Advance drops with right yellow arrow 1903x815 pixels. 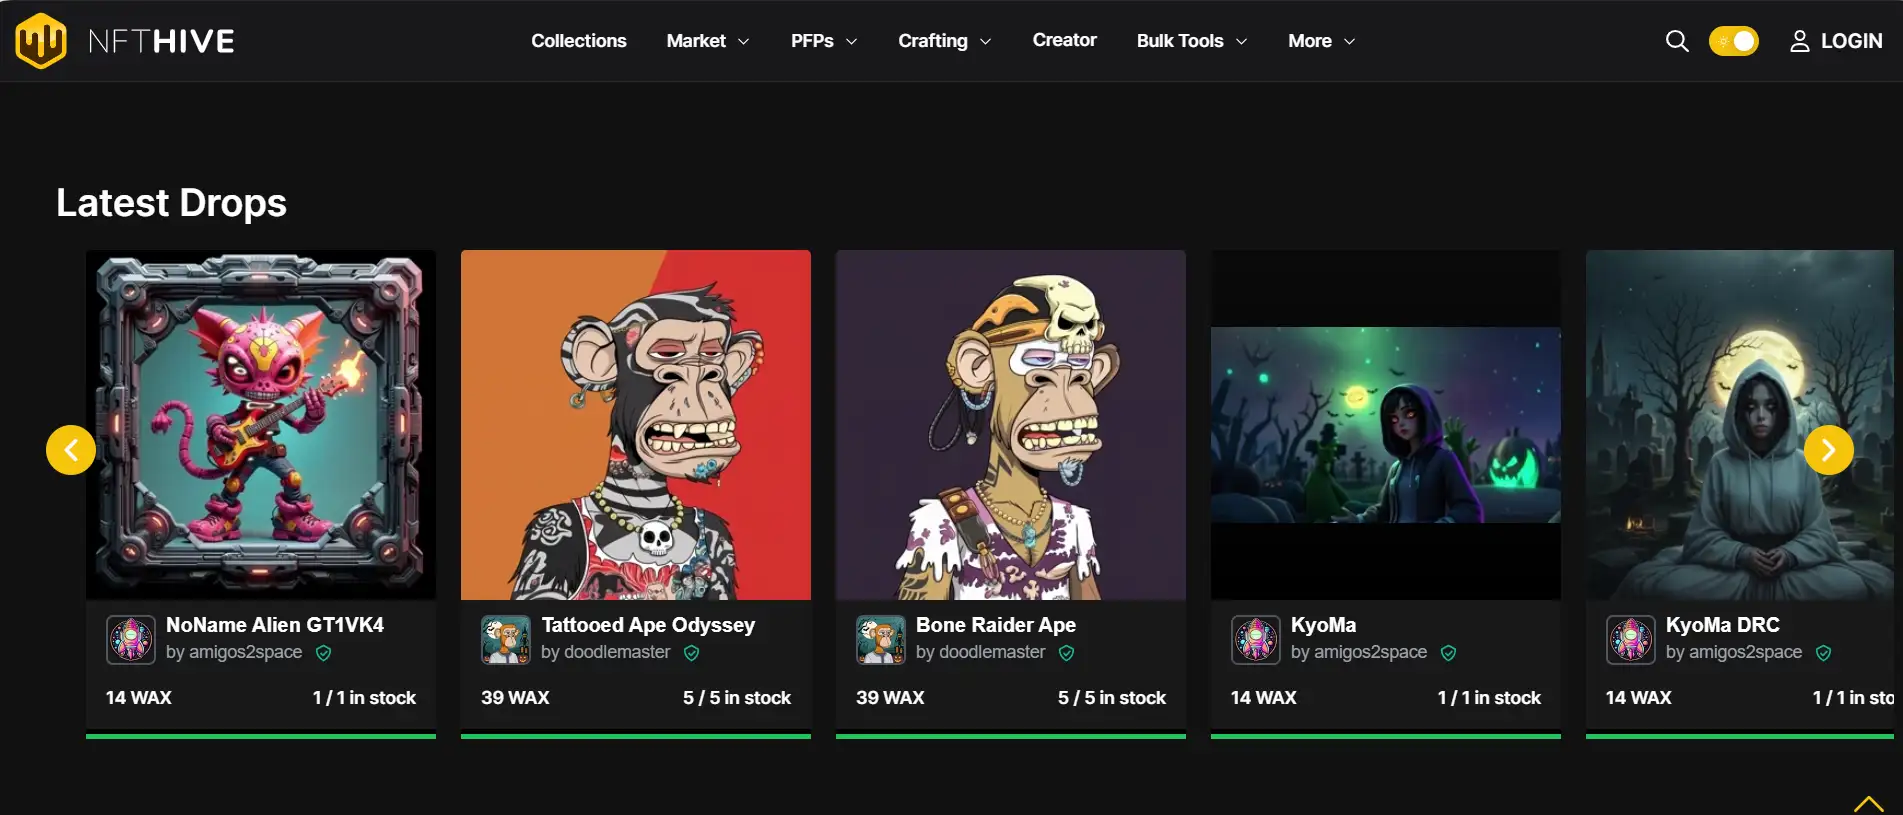(1828, 450)
